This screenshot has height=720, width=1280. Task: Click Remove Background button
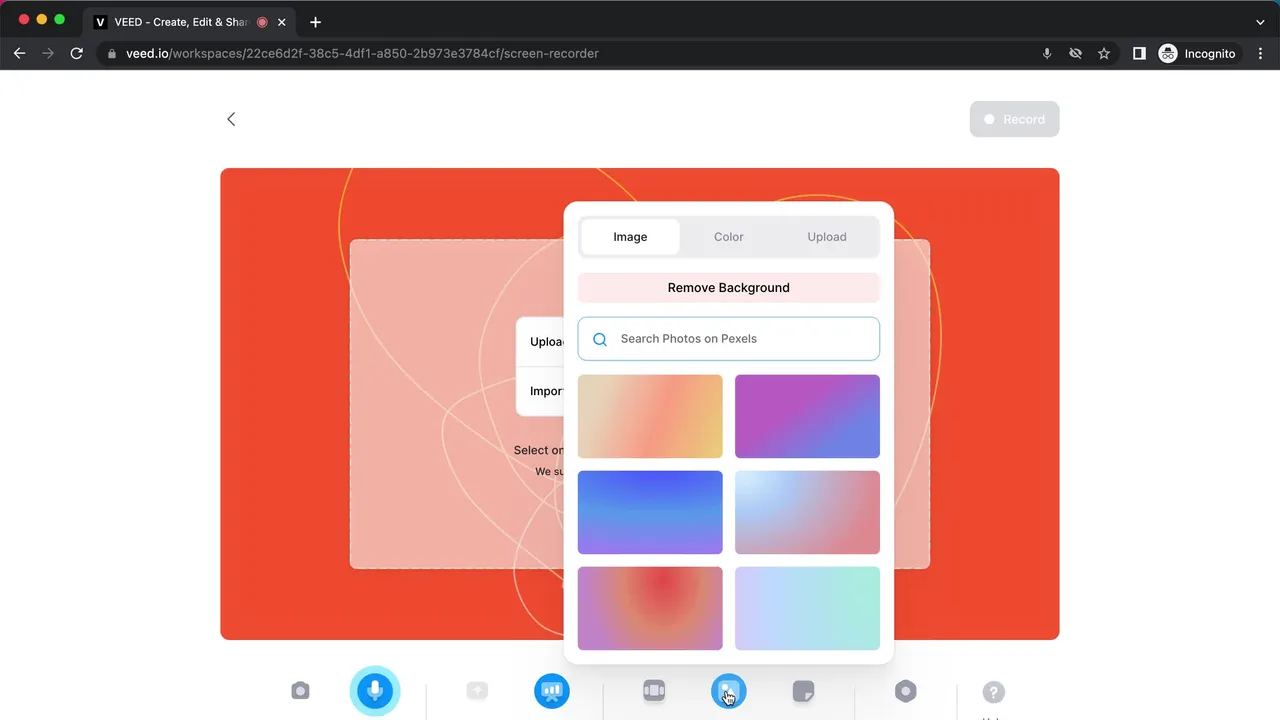[729, 288]
